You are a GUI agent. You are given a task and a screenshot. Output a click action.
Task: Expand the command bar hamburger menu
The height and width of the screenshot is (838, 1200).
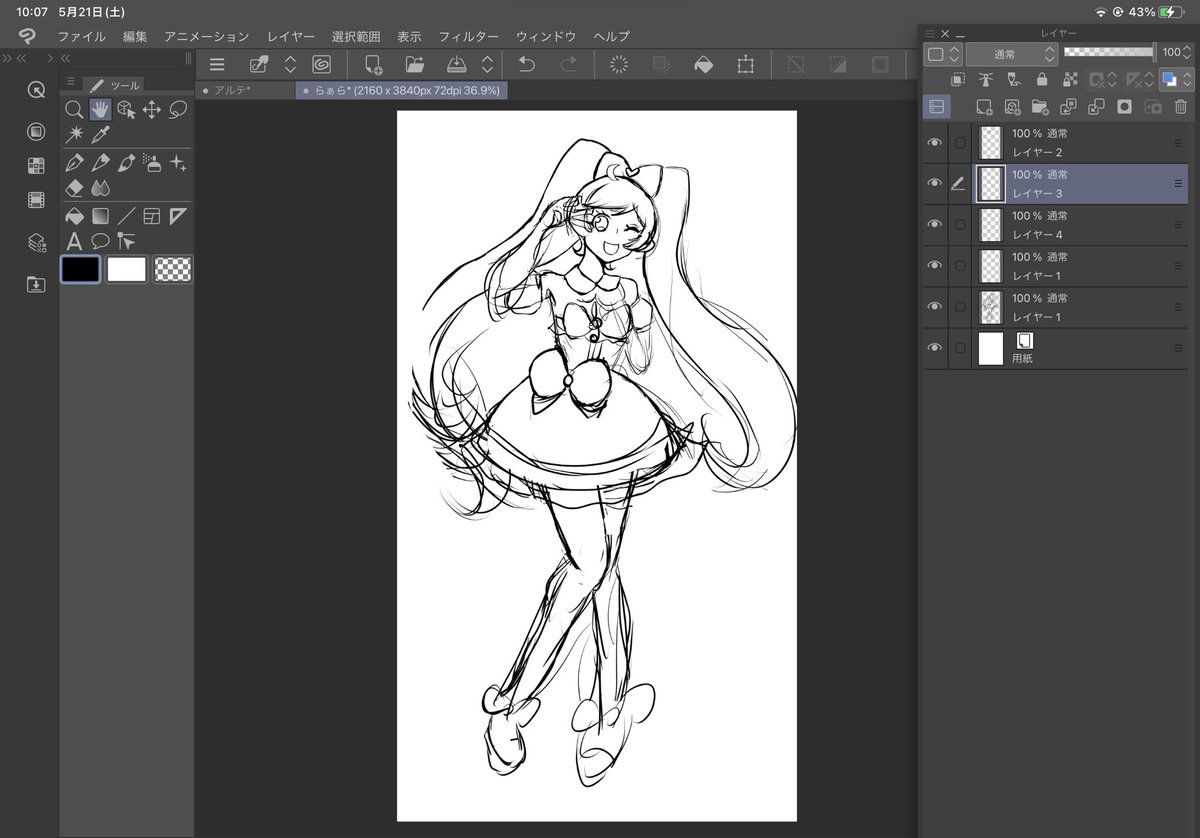(x=217, y=65)
